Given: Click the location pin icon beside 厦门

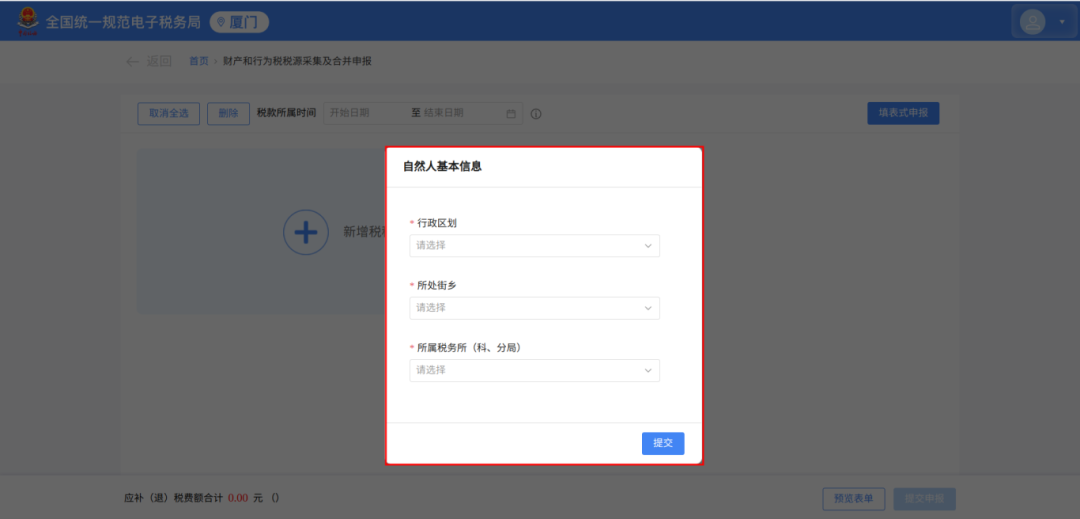Looking at the screenshot, I should (x=221, y=22).
